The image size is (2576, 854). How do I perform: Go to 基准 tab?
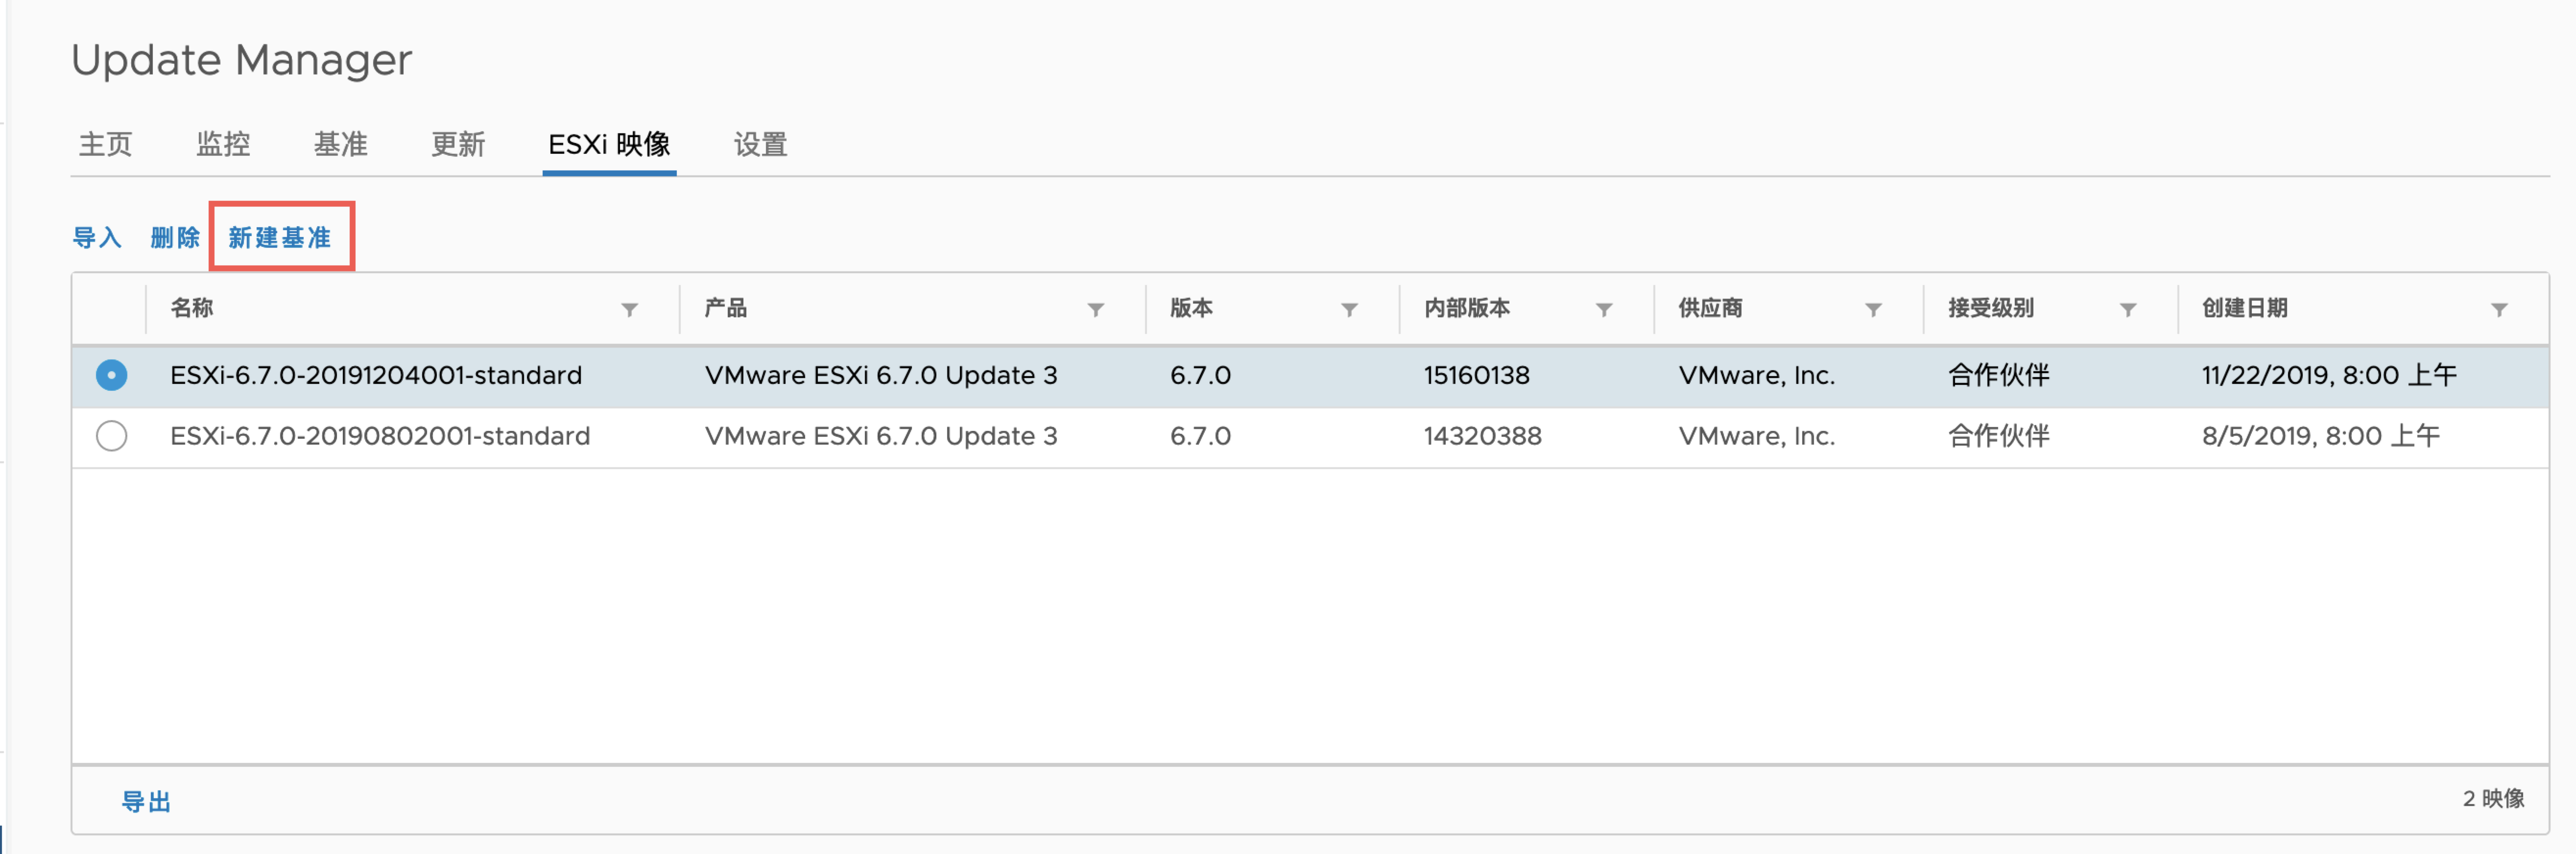coord(340,145)
